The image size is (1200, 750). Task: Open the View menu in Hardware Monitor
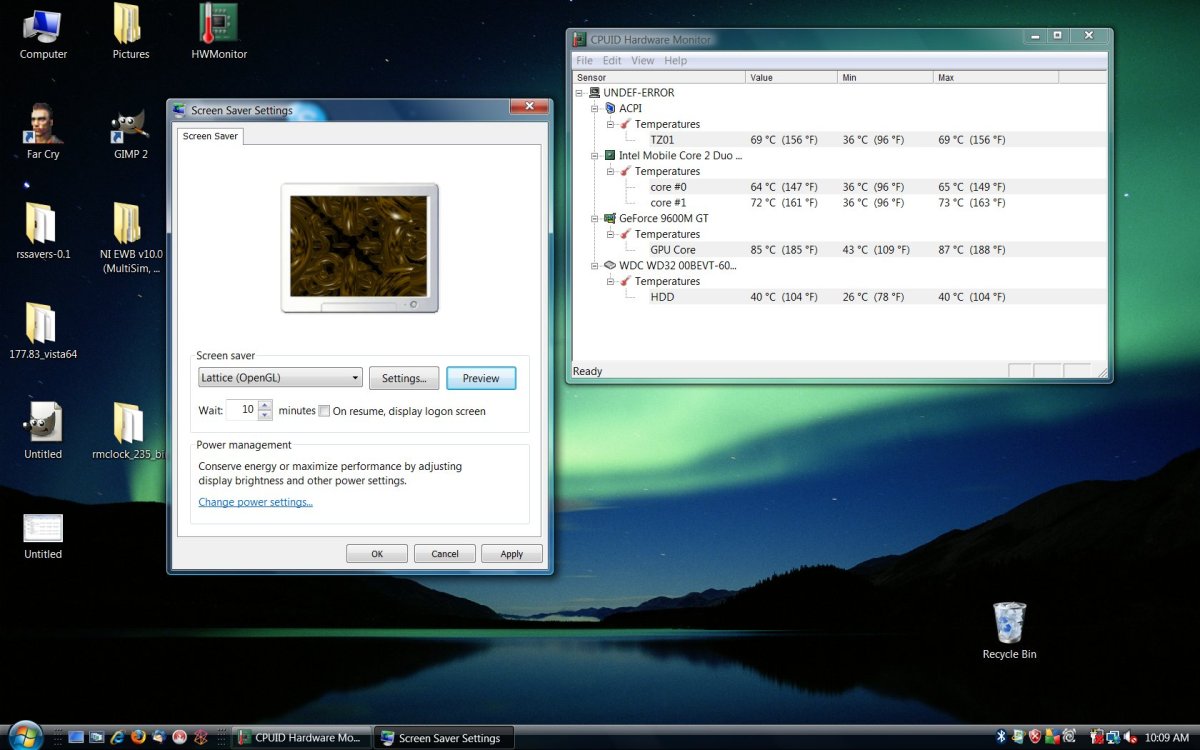click(643, 61)
